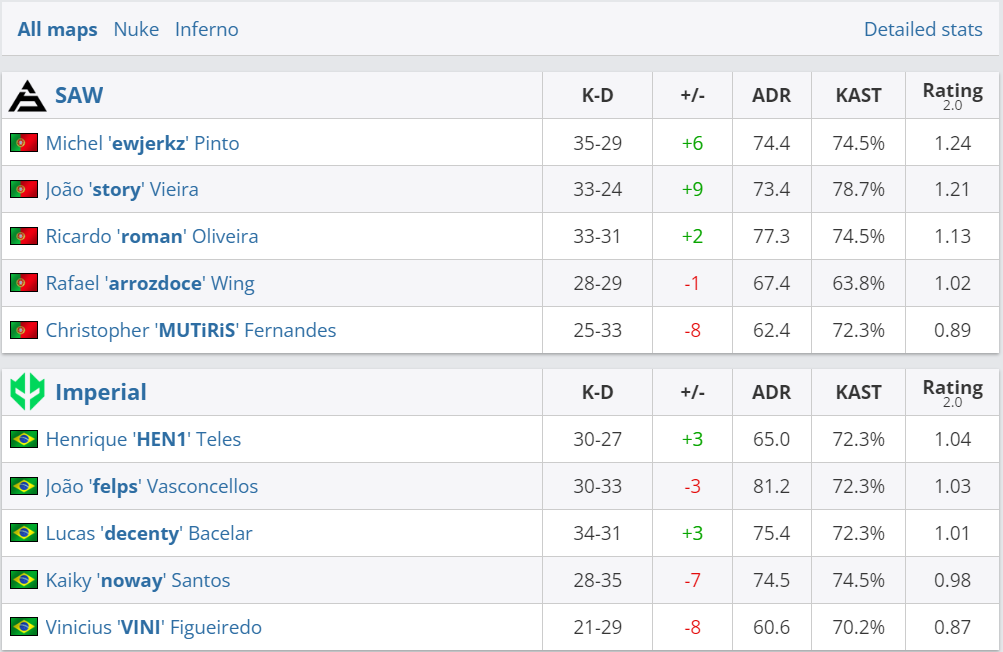Click Portugal flag next to story
The image size is (1003, 652).
[x=24, y=189]
